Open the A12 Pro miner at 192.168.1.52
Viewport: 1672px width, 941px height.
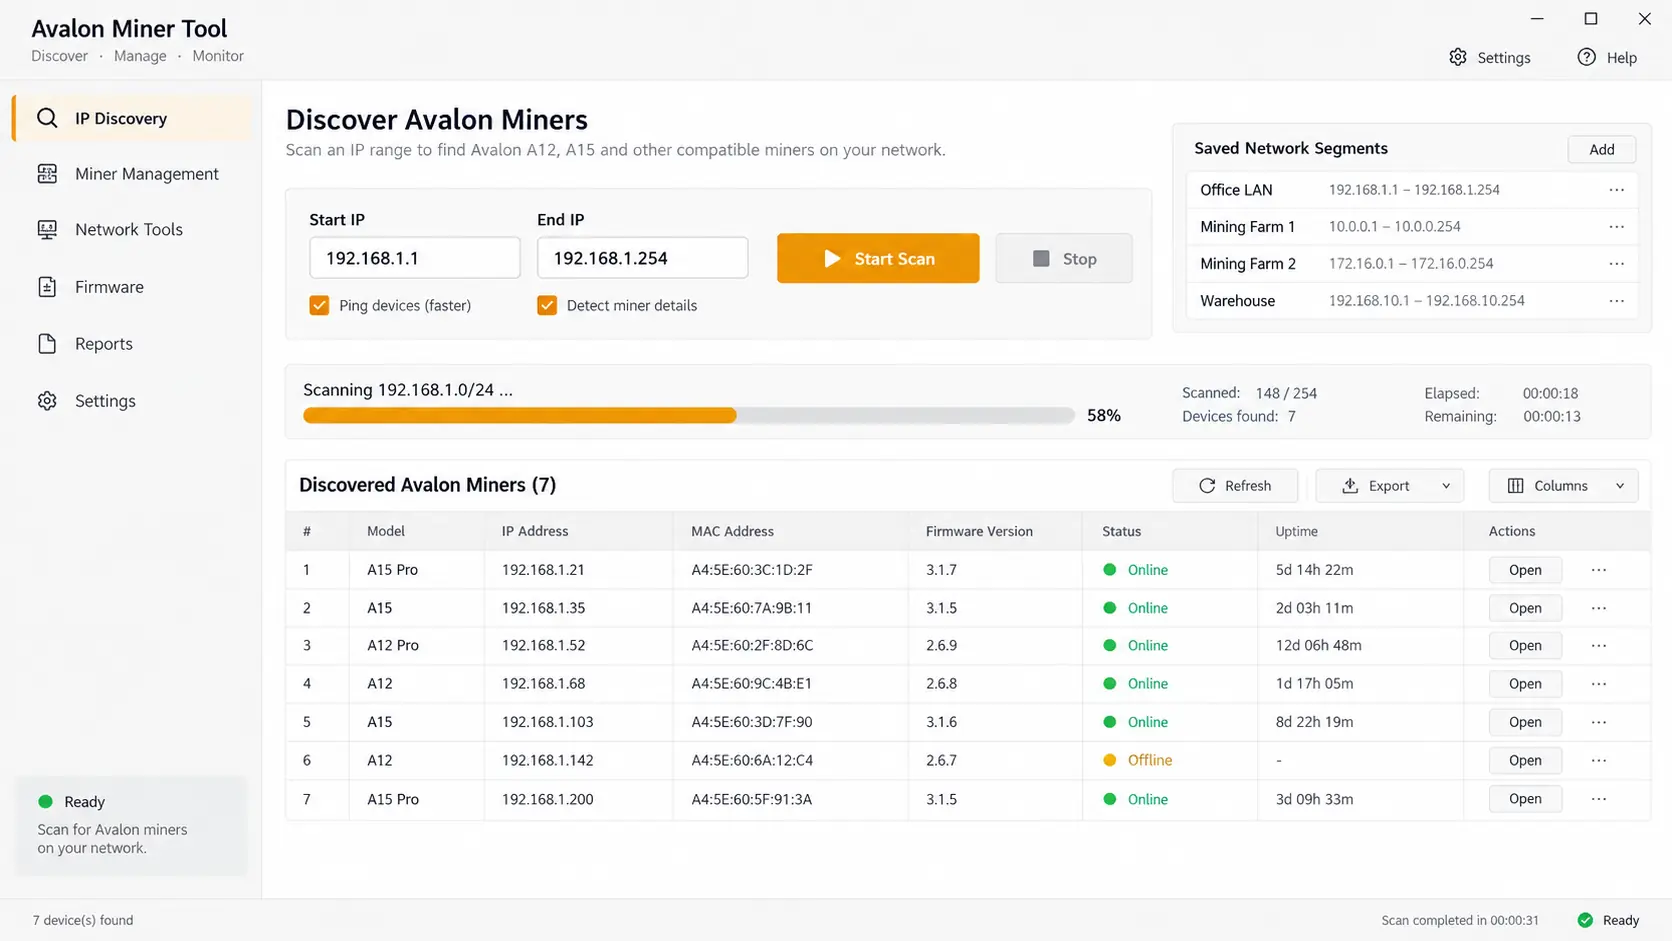1525,646
